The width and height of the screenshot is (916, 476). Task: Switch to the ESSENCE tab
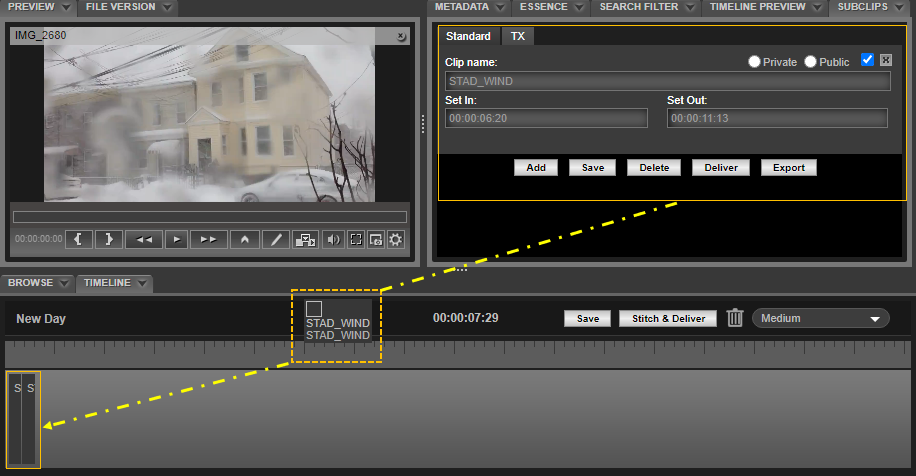point(543,7)
